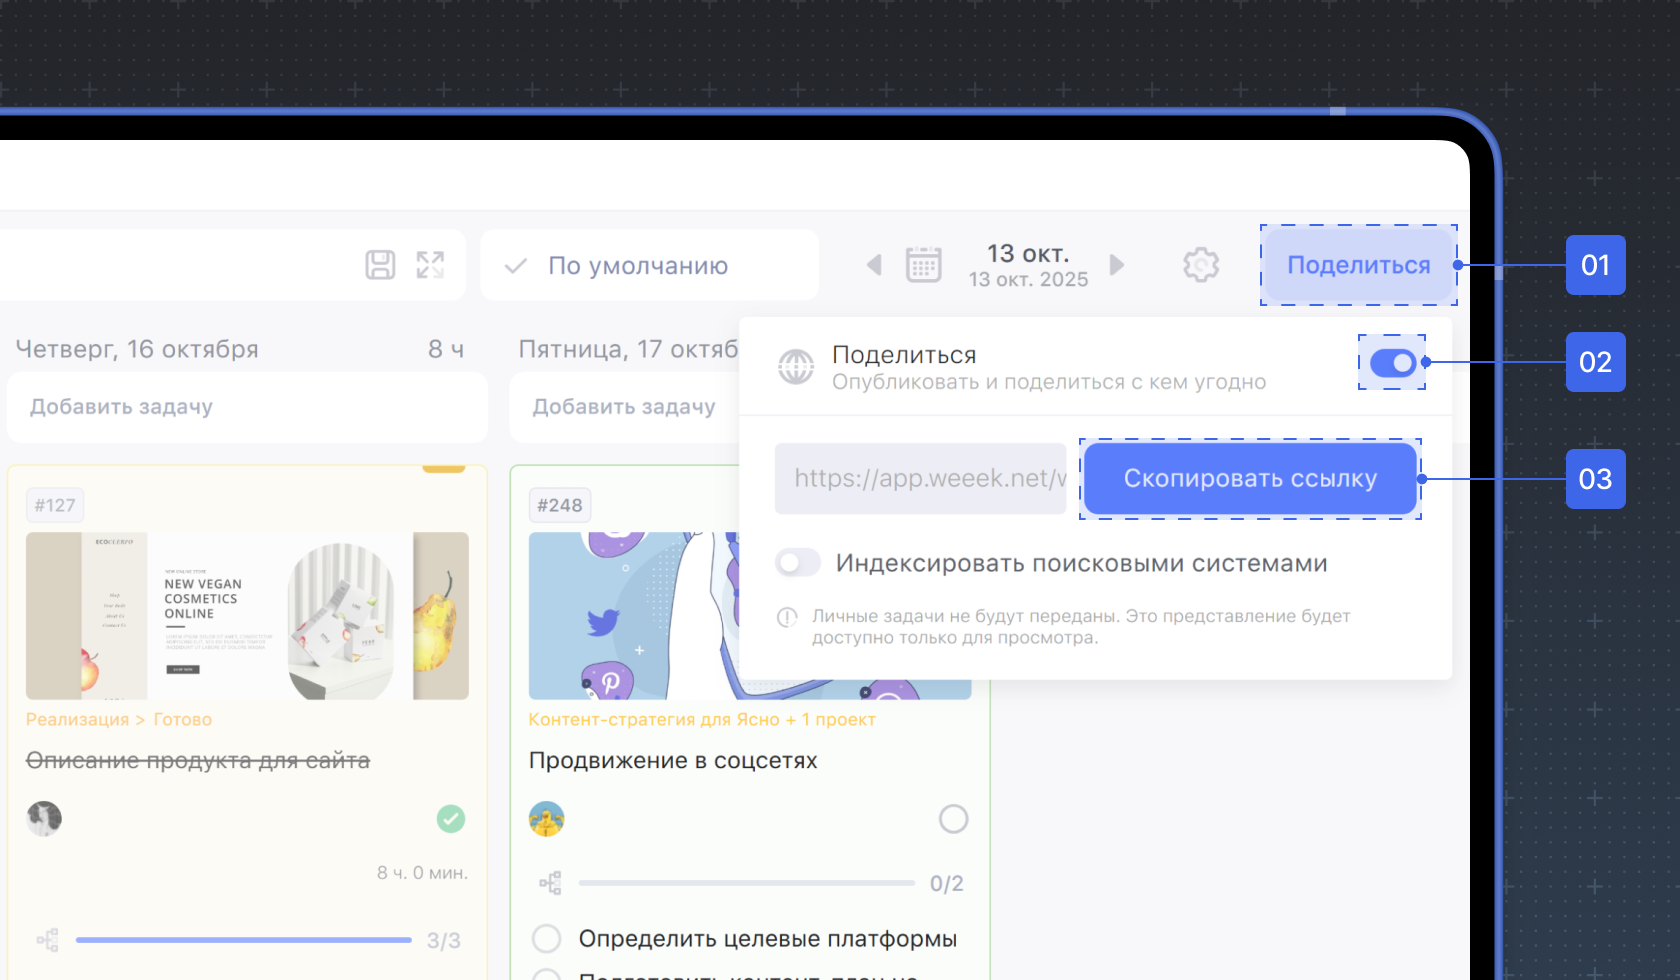This screenshot has height=980, width=1680.
Task: Open the calendar date picker icon
Action: tap(923, 265)
